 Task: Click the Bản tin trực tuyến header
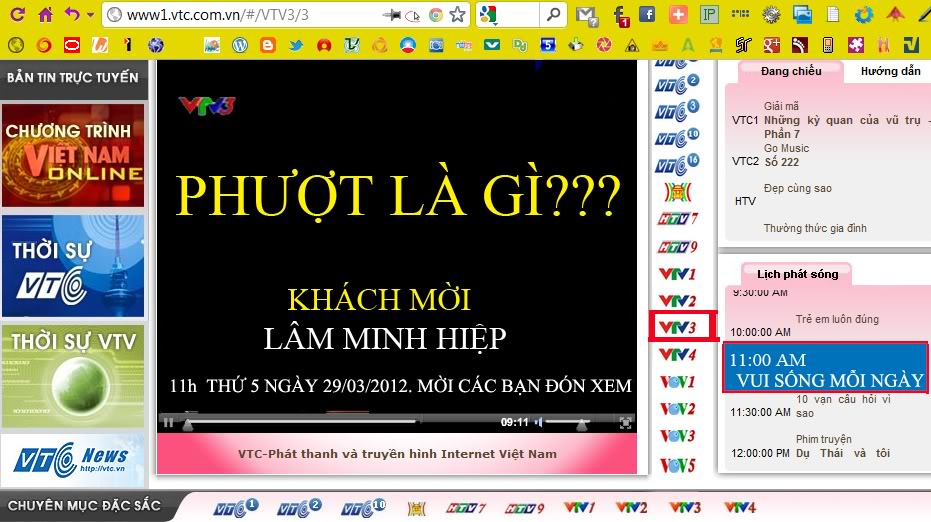(x=73, y=77)
